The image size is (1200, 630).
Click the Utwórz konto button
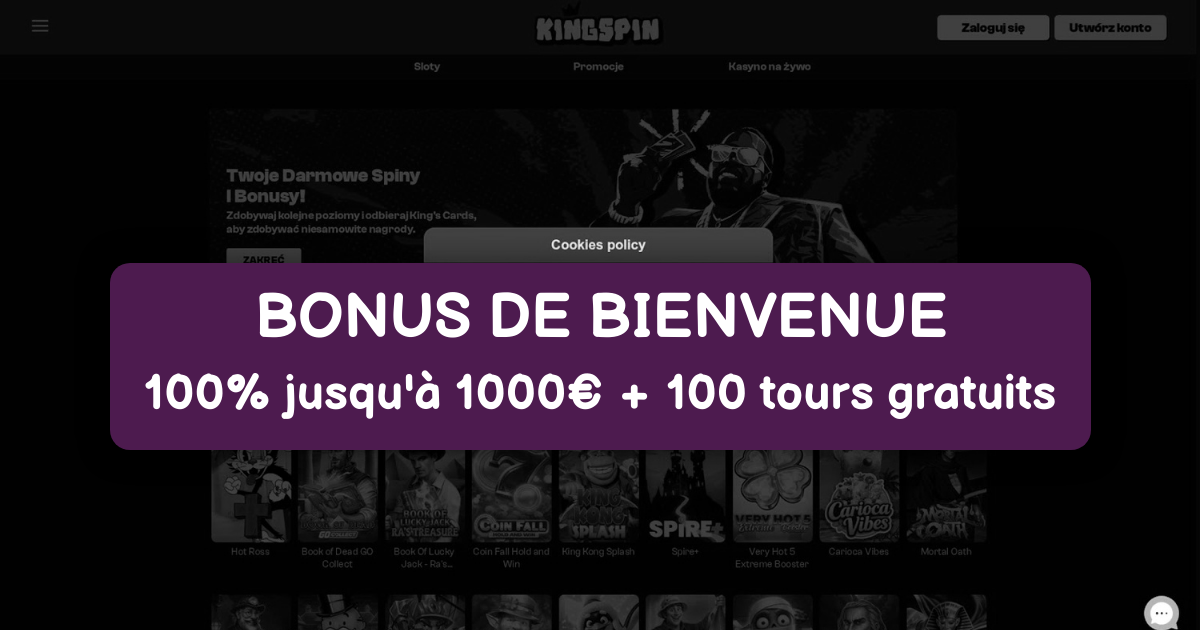pos(1110,28)
